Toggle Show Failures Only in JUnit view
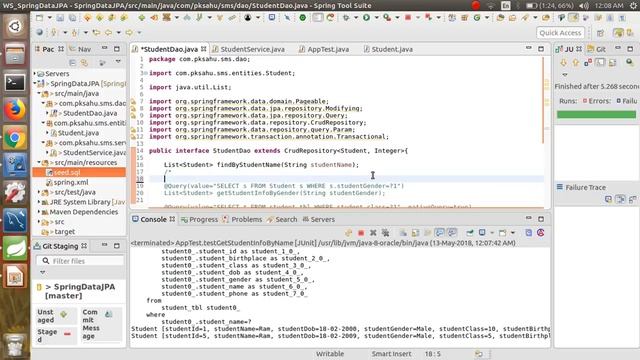The image size is (640, 360). pos(588,62)
